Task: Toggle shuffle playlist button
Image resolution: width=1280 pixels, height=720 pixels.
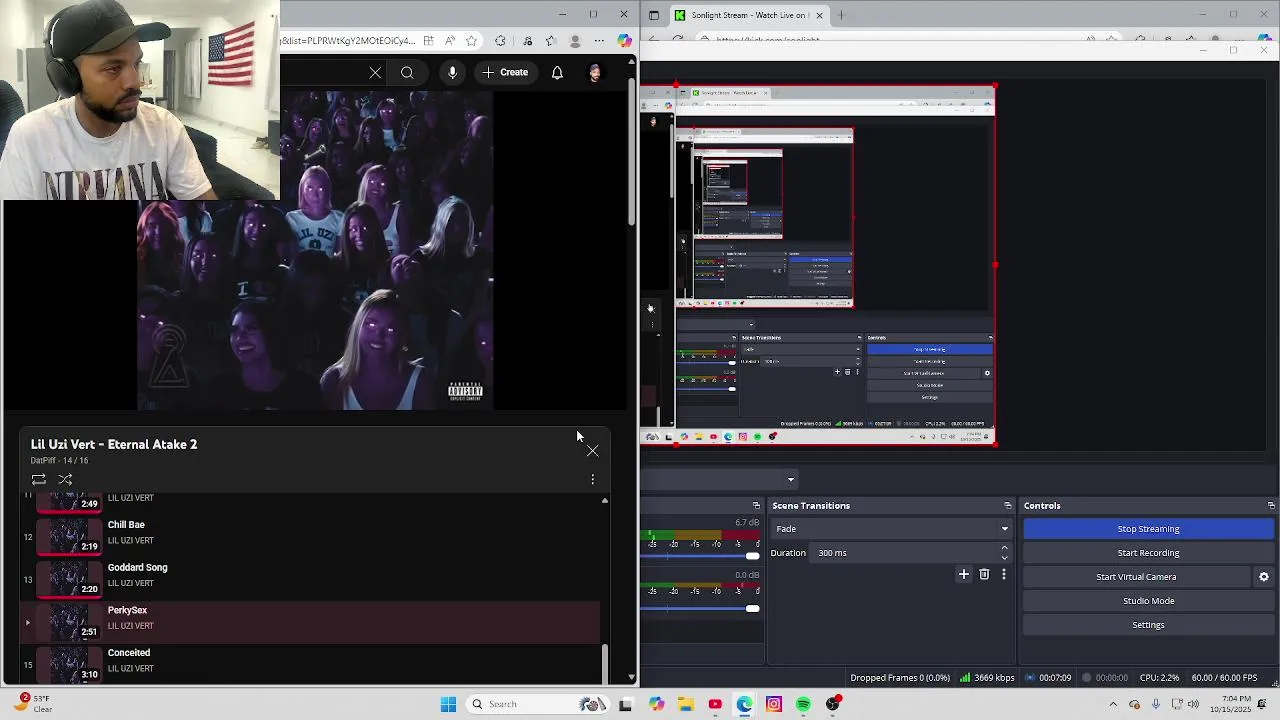Action: click(65, 480)
